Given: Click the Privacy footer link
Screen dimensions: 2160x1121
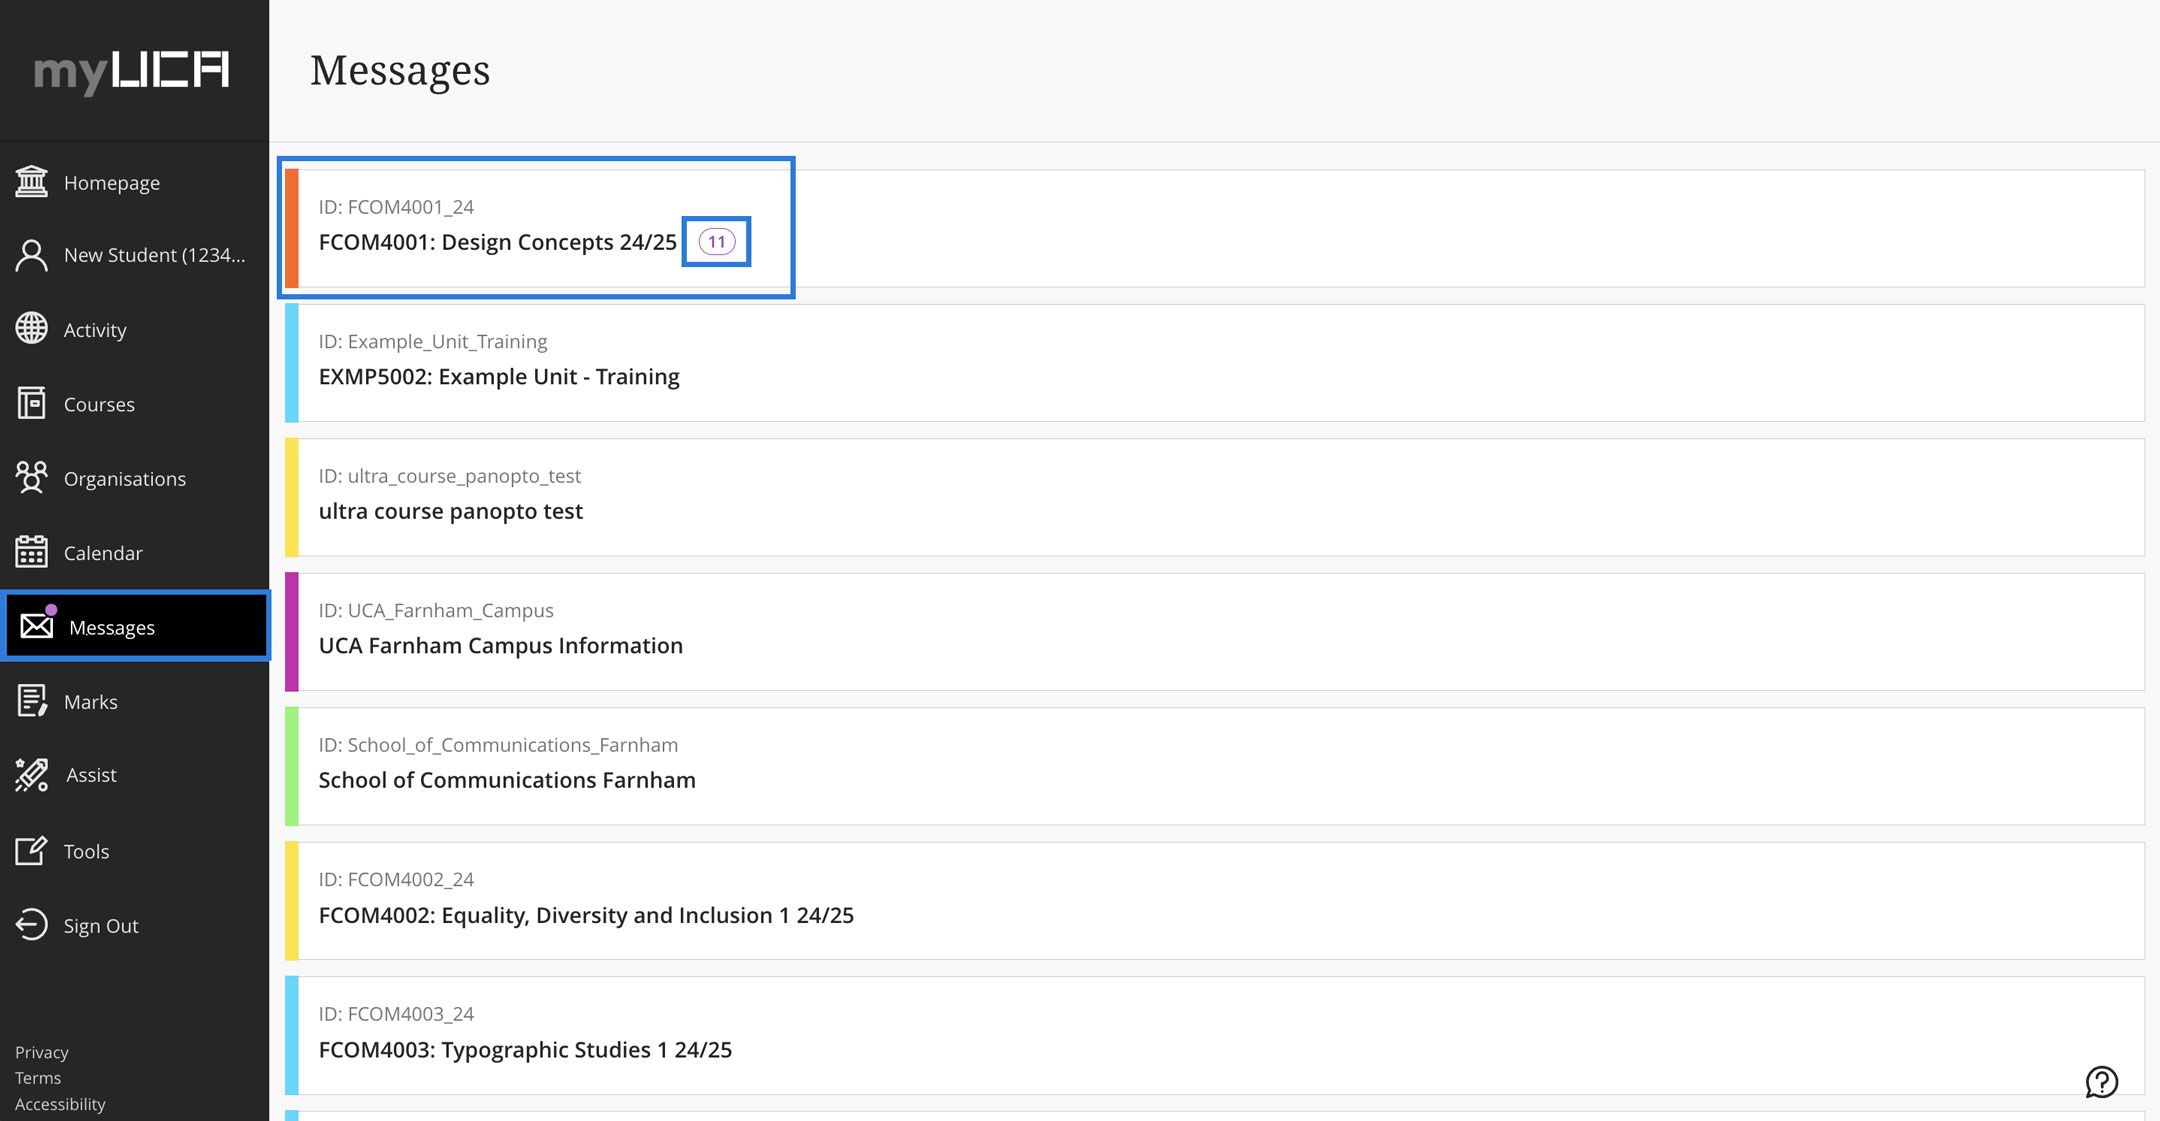Looking at the screenshot, I should (42, 1052).
